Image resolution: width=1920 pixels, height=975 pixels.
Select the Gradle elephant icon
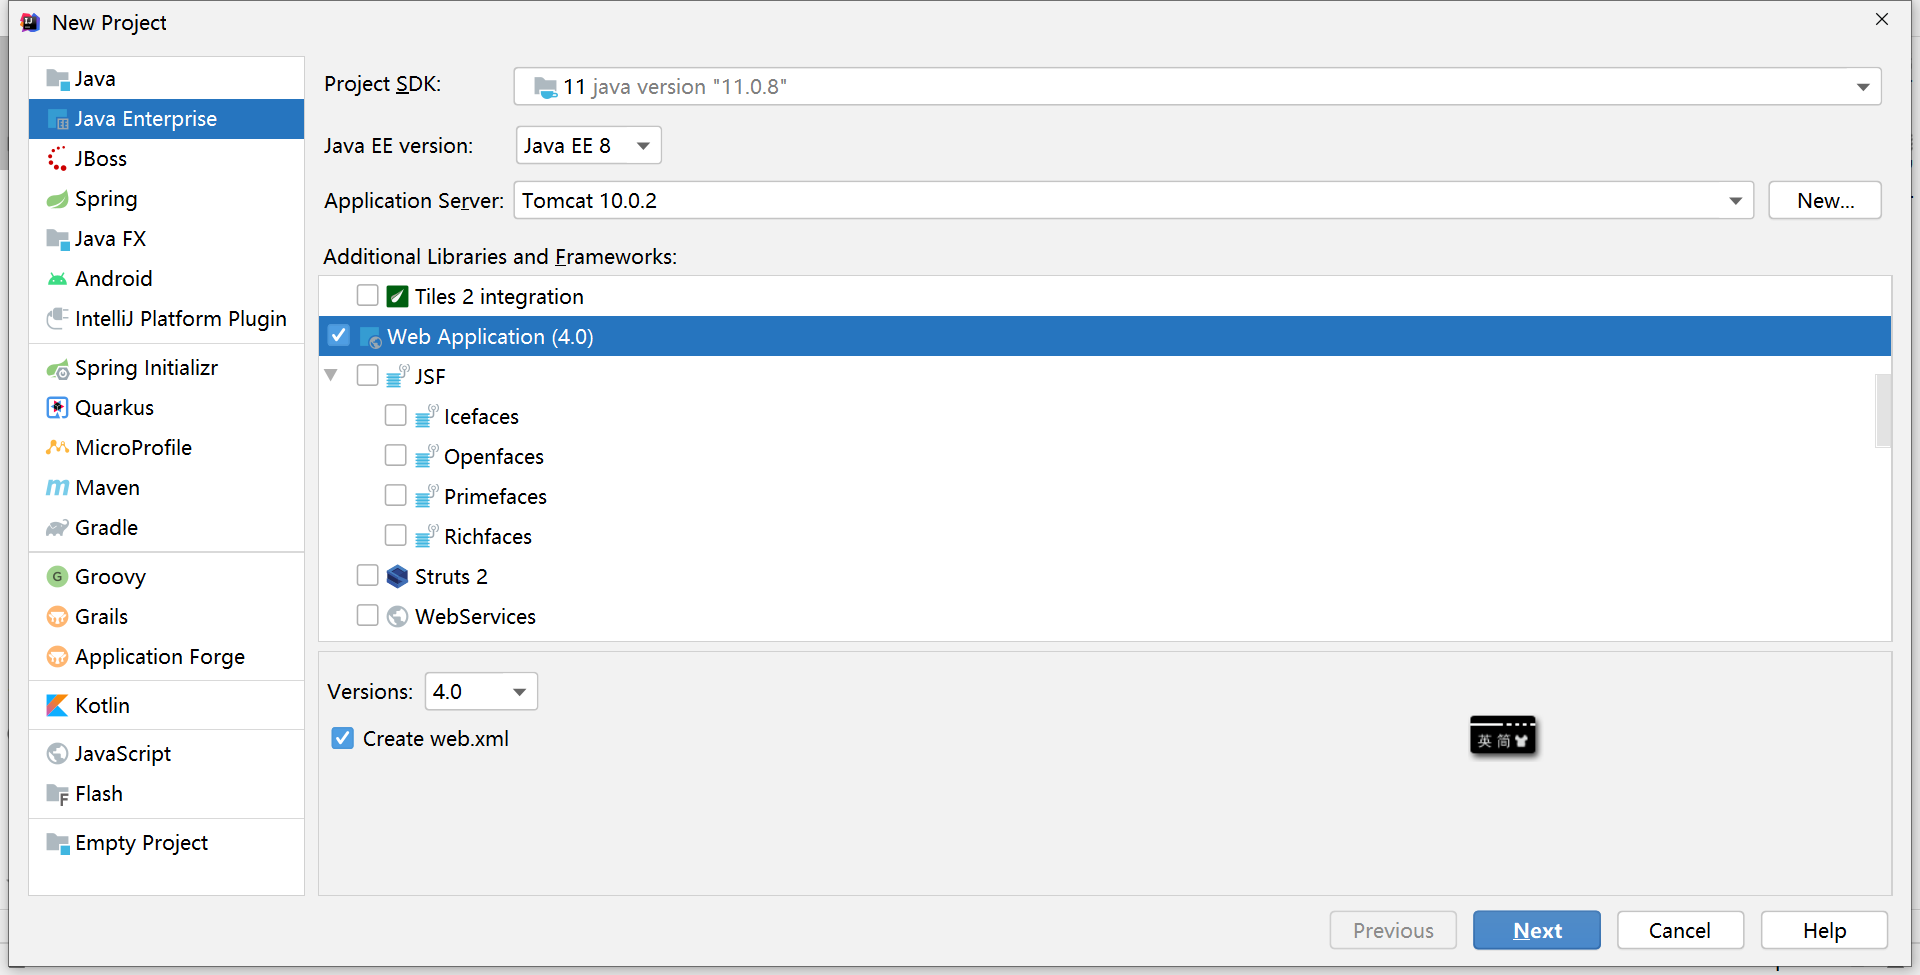click(58, 528)
